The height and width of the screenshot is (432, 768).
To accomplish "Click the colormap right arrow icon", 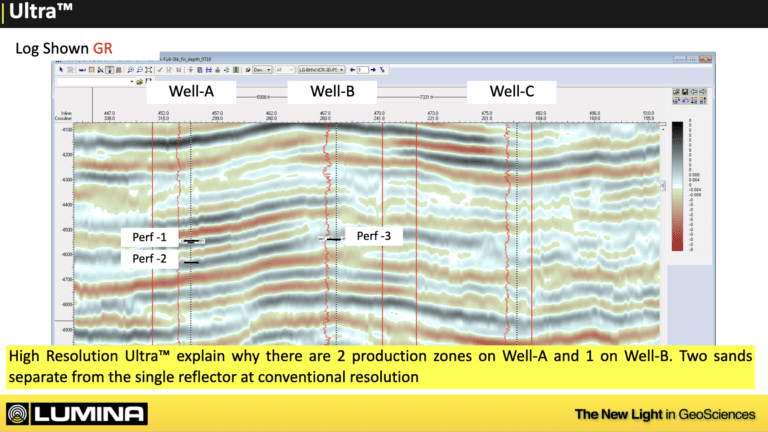I will (x=703, y=92).
